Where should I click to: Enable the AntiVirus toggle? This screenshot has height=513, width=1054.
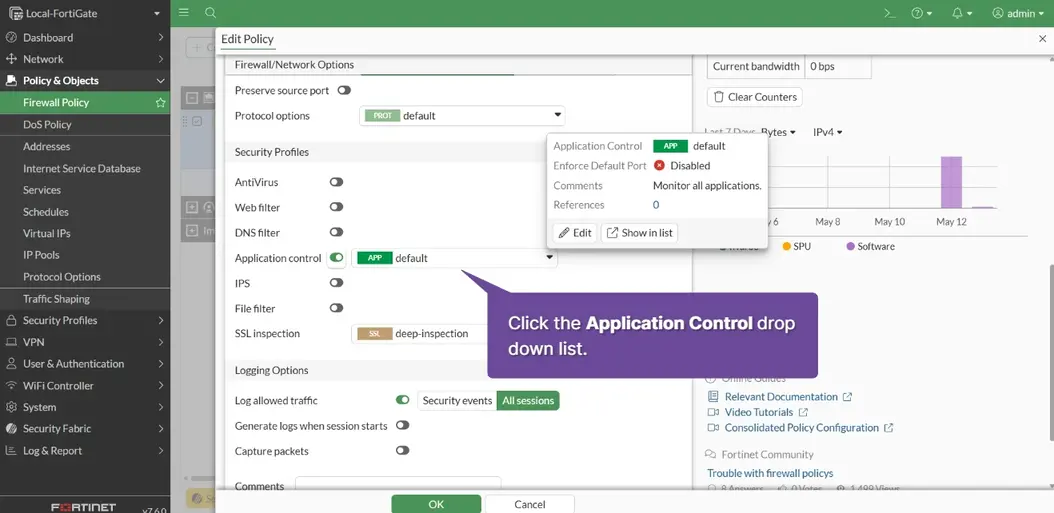coord(336,182)
